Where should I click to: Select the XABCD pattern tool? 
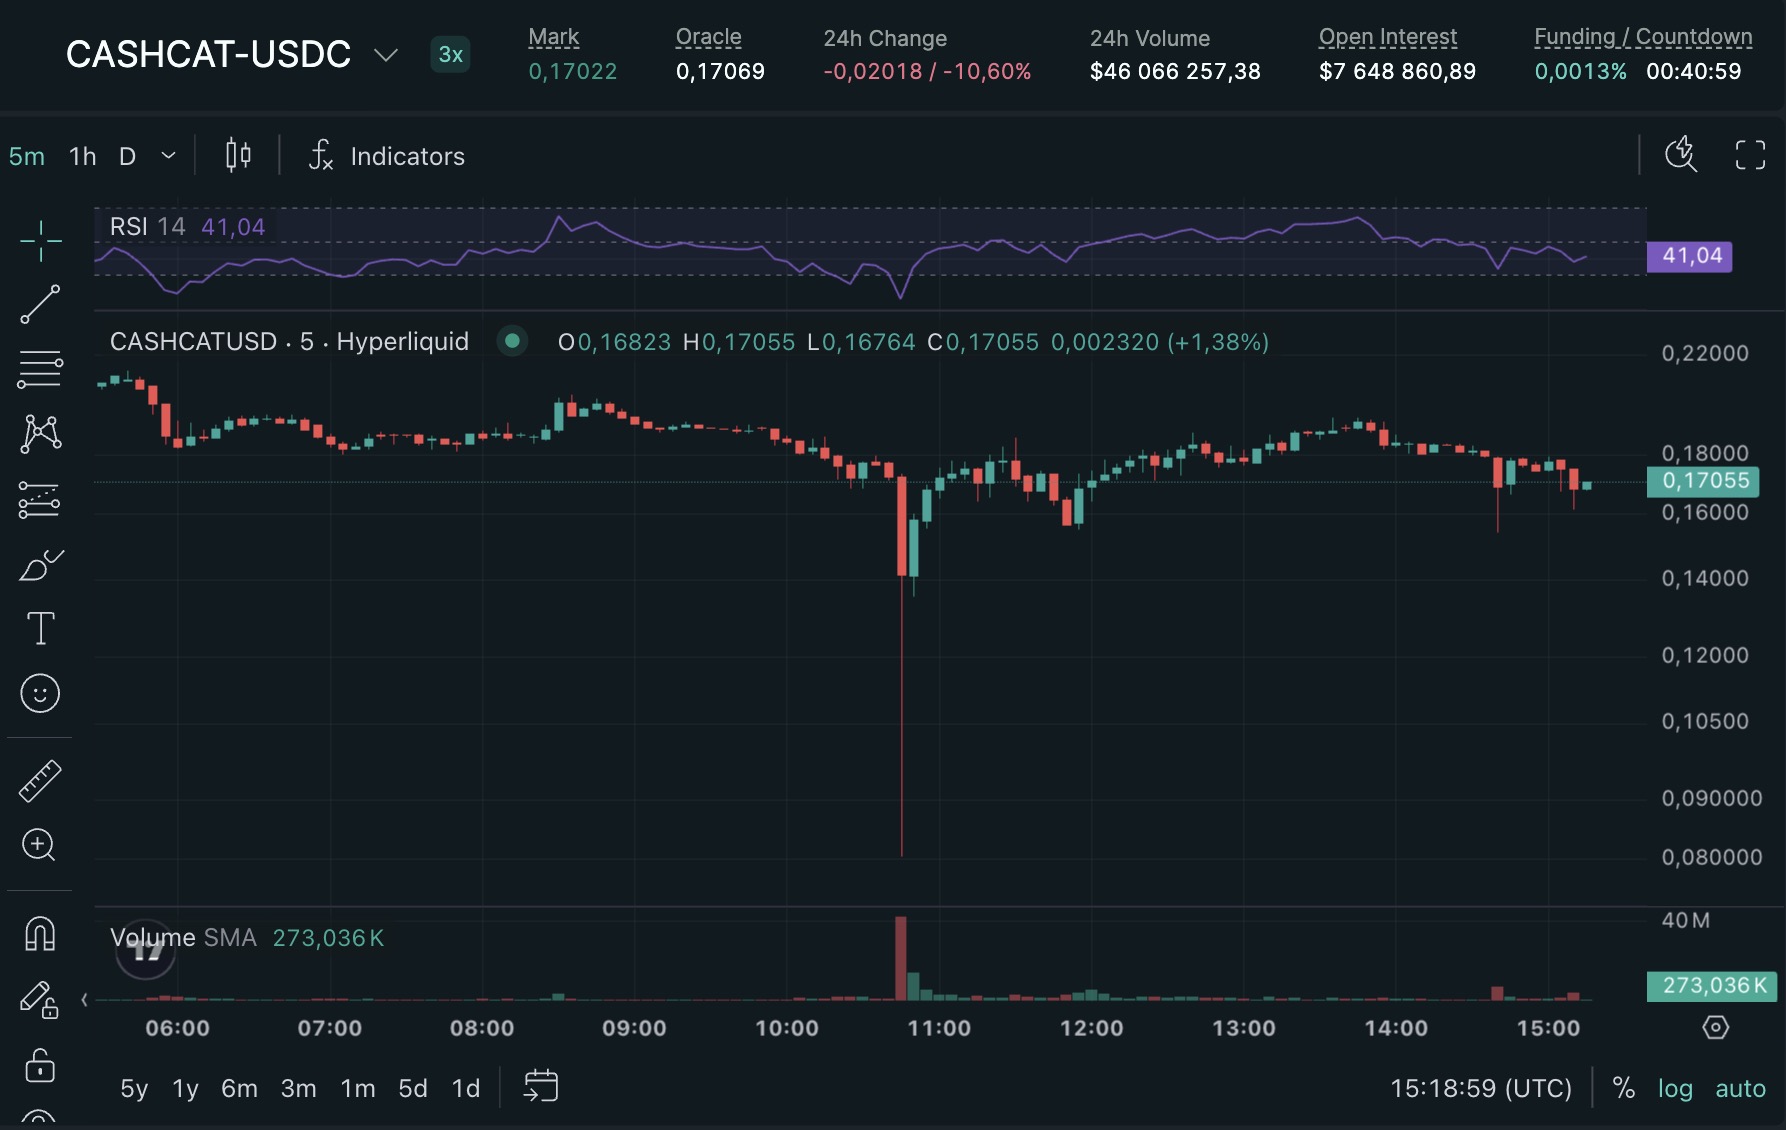click(40, 434)
